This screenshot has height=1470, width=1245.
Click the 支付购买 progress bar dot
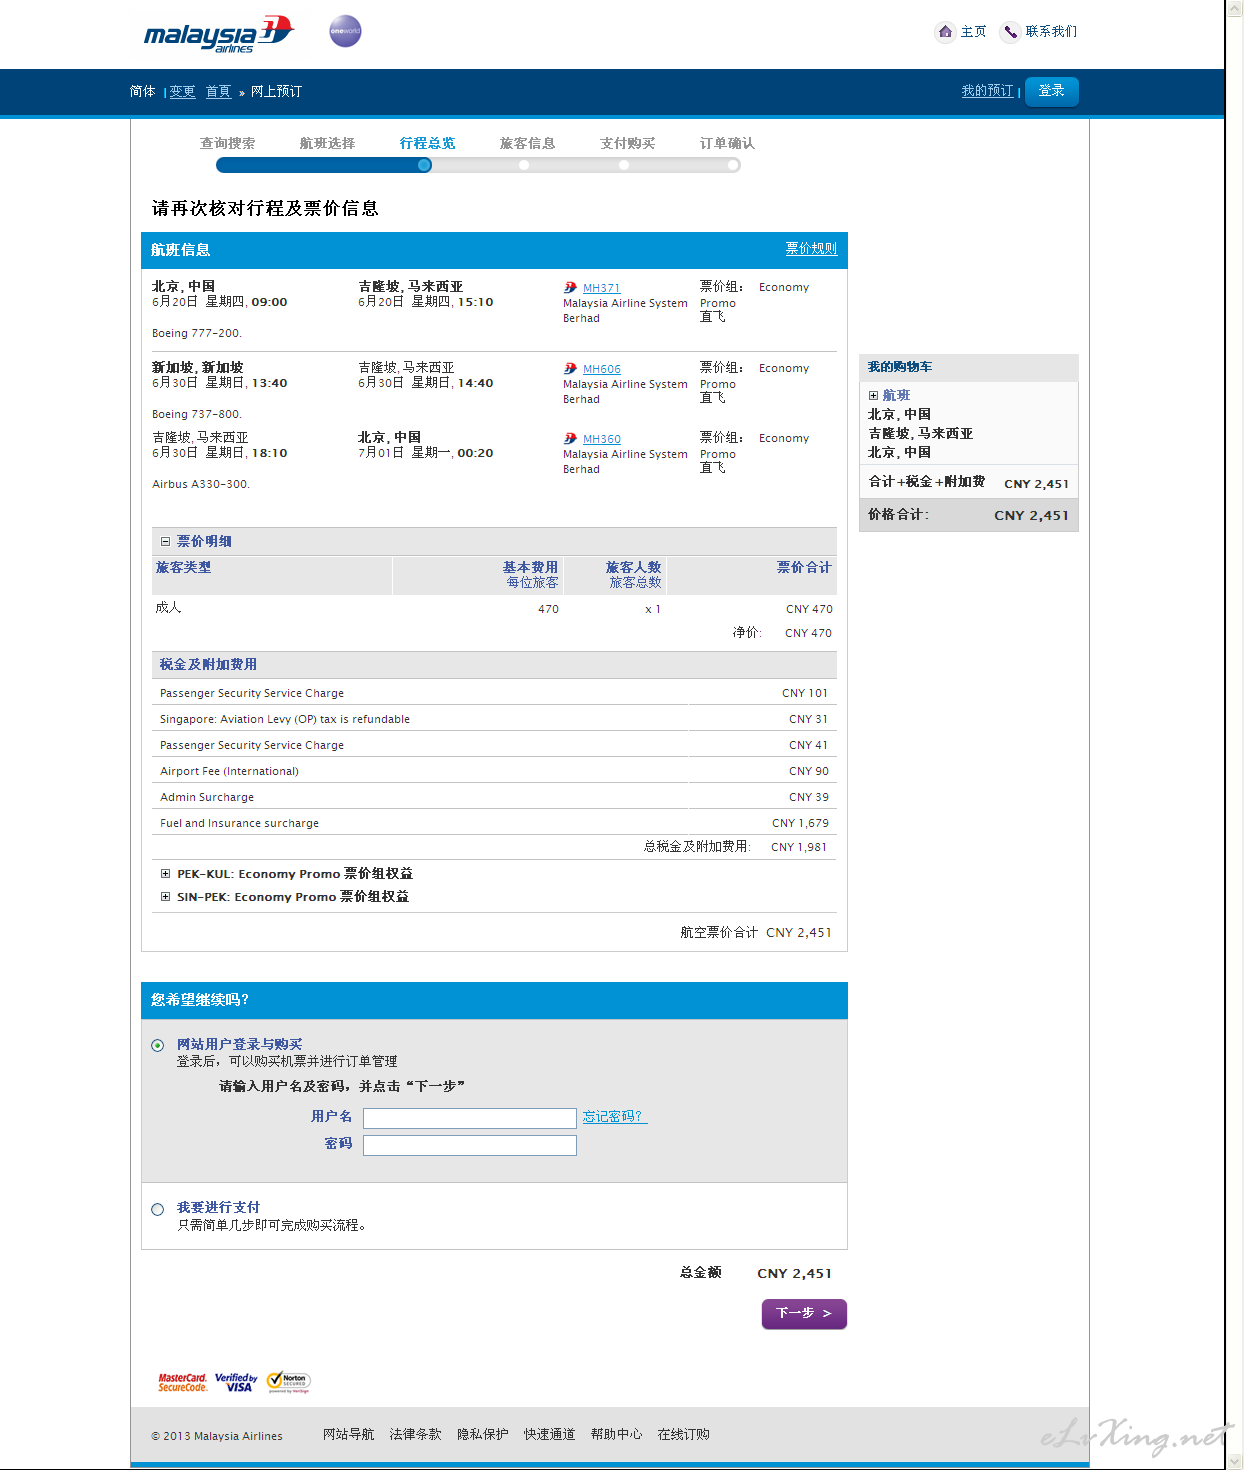tap(624, 166)
